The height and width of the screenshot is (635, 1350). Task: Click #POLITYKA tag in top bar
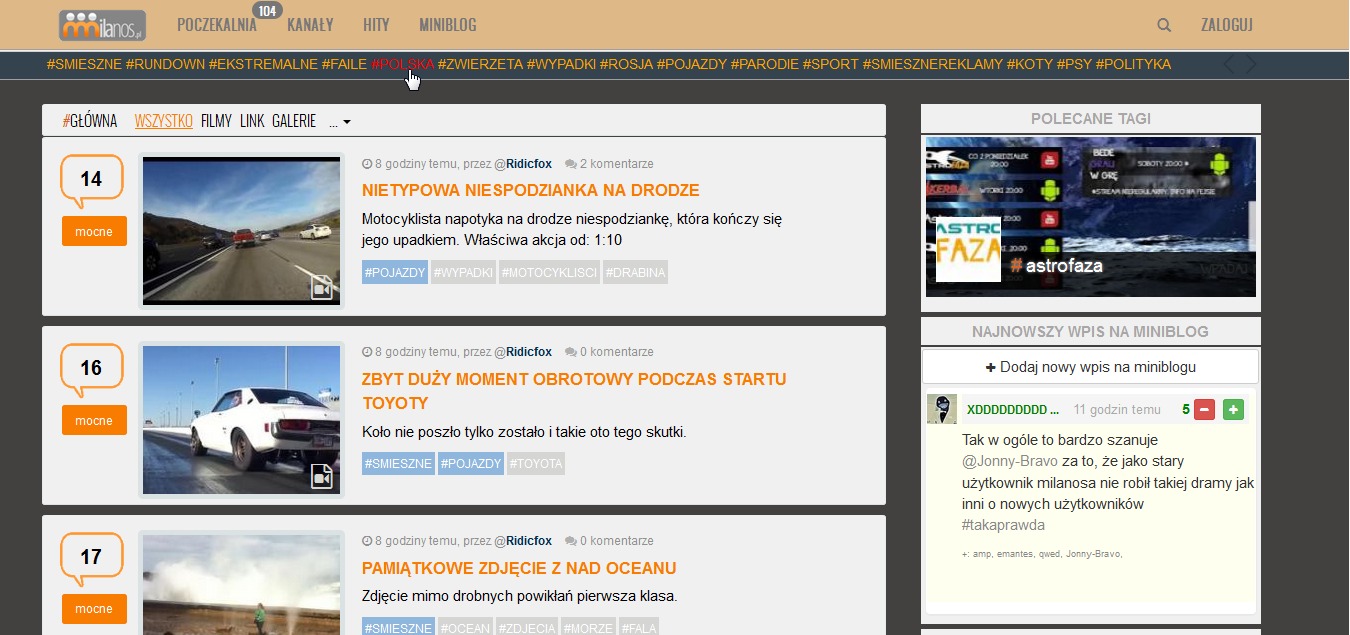pyautogui.click(x=1133, y=64)
